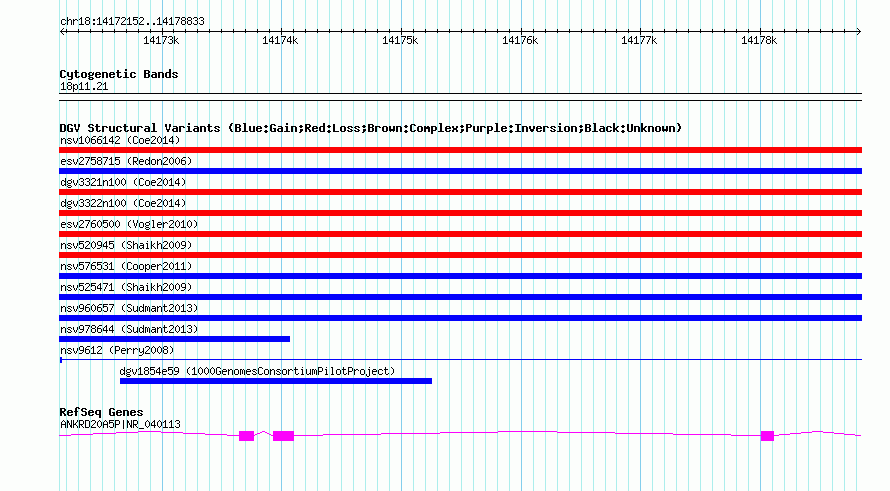
Task: Click the right arrow of the coordinate ruler
Action: coord(858,32)
